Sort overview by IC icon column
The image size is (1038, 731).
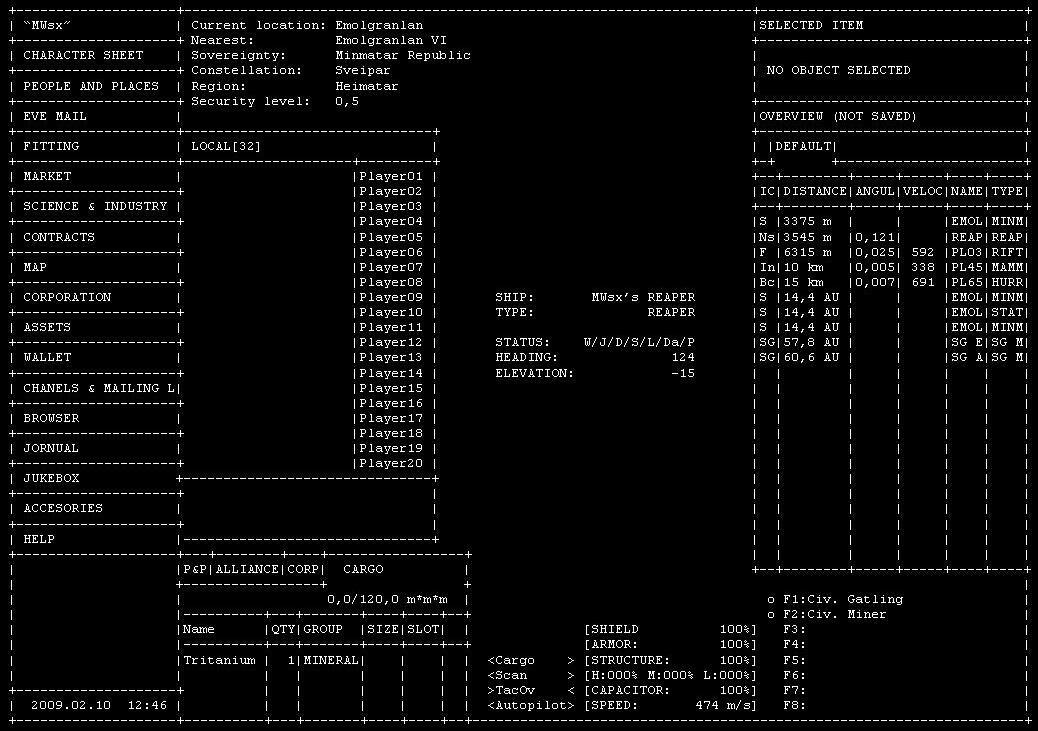[x=767, y=191]
